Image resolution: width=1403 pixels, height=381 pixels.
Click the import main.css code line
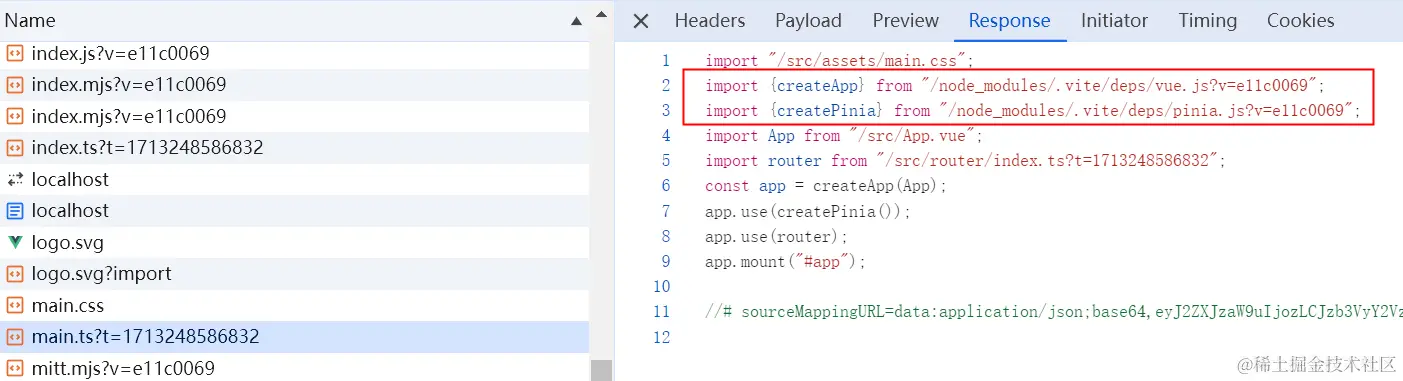pyautogui.click(x=839, y=61)
